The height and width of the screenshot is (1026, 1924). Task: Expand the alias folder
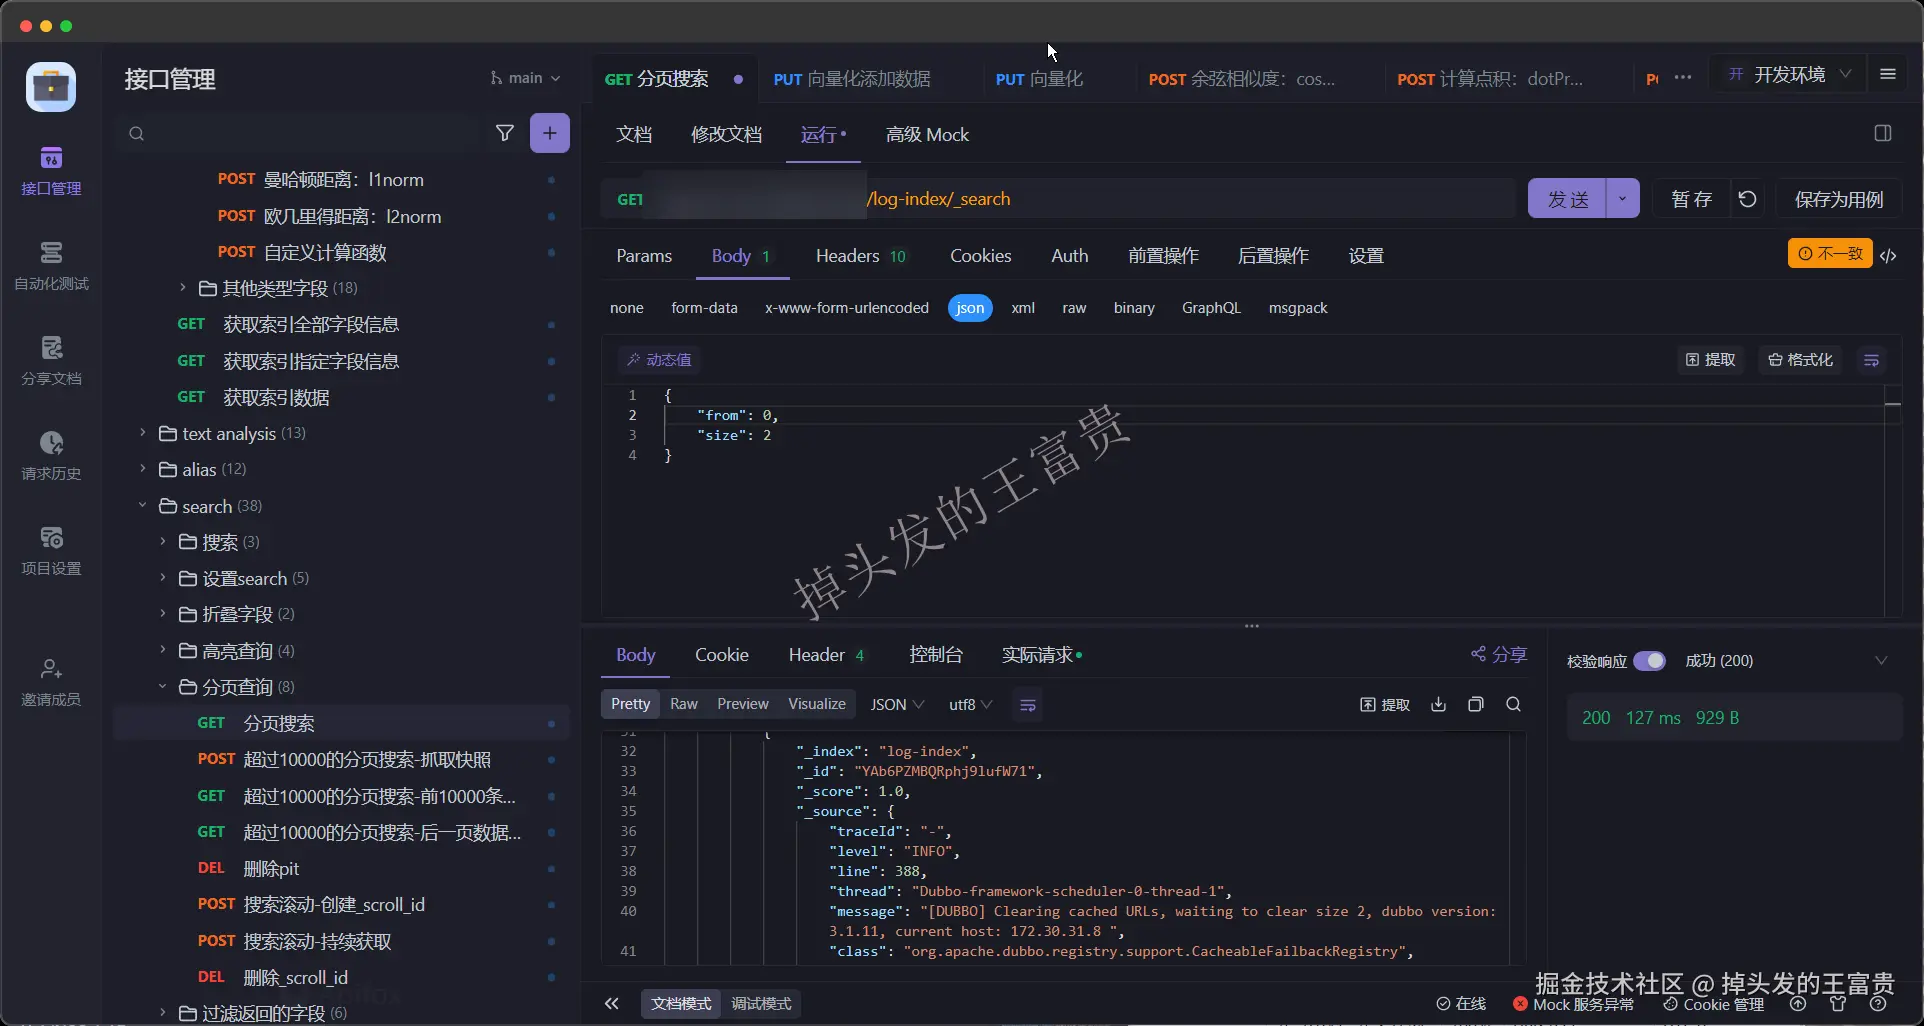coord(143,469)
